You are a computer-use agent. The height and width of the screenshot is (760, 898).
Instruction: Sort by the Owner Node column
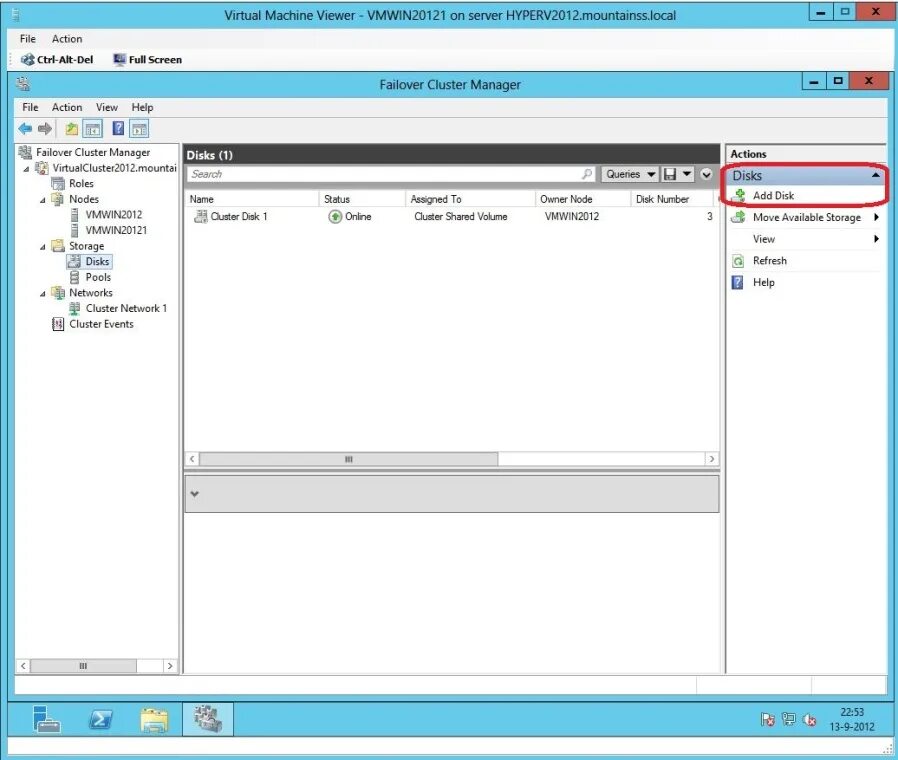tap(583, 199)
